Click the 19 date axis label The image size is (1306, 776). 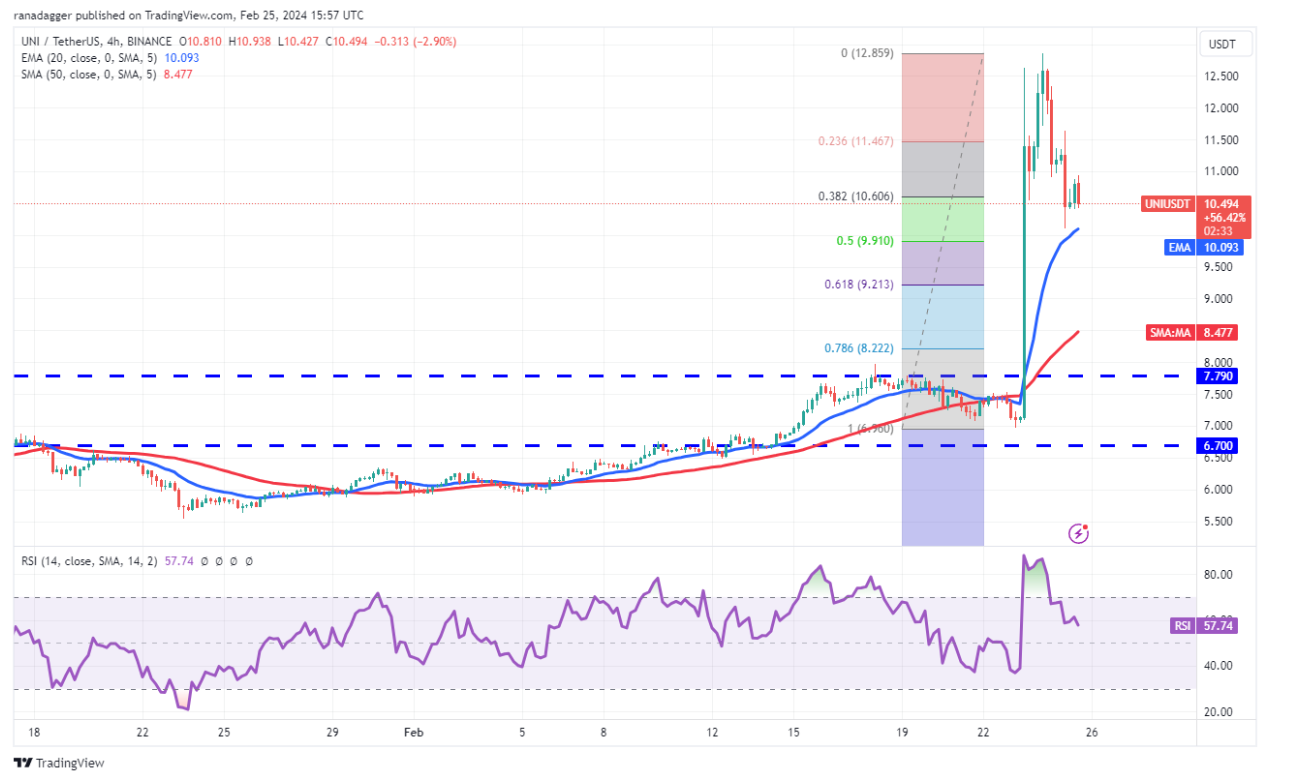[x=901, y=731]
